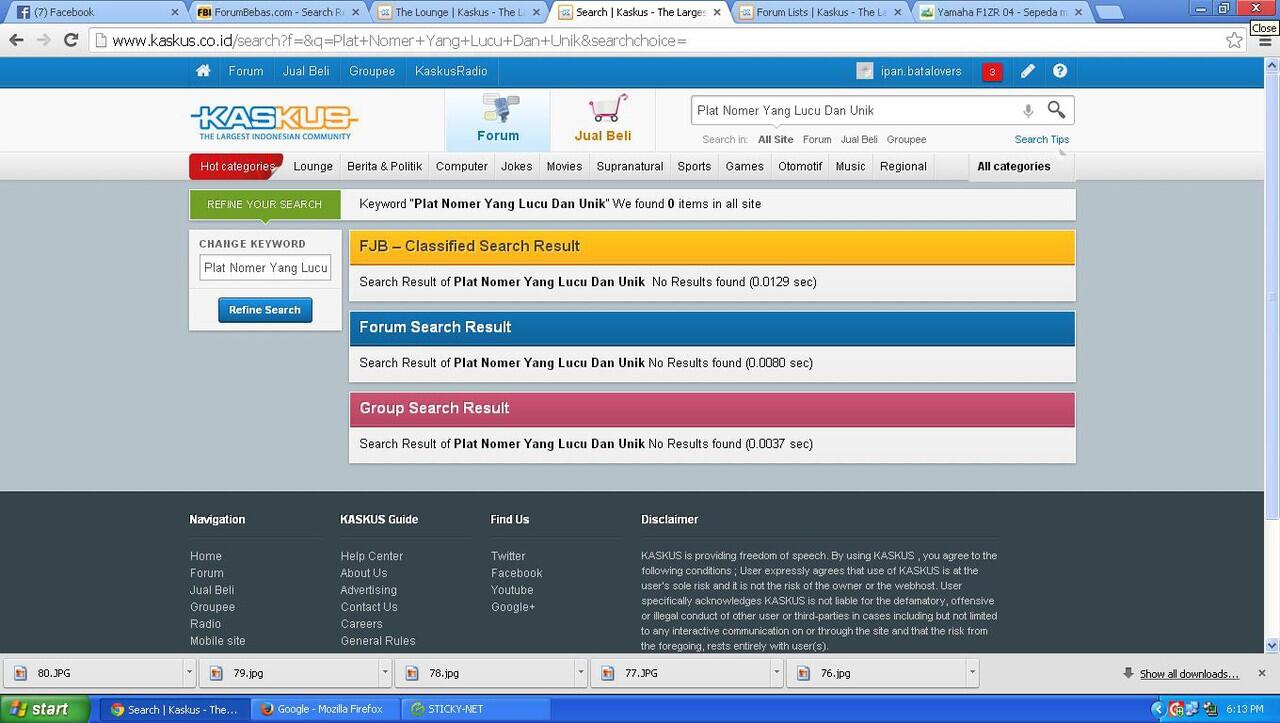Reload the page with refresh icon
The image size is (1280, 723).
click(71, 41)
